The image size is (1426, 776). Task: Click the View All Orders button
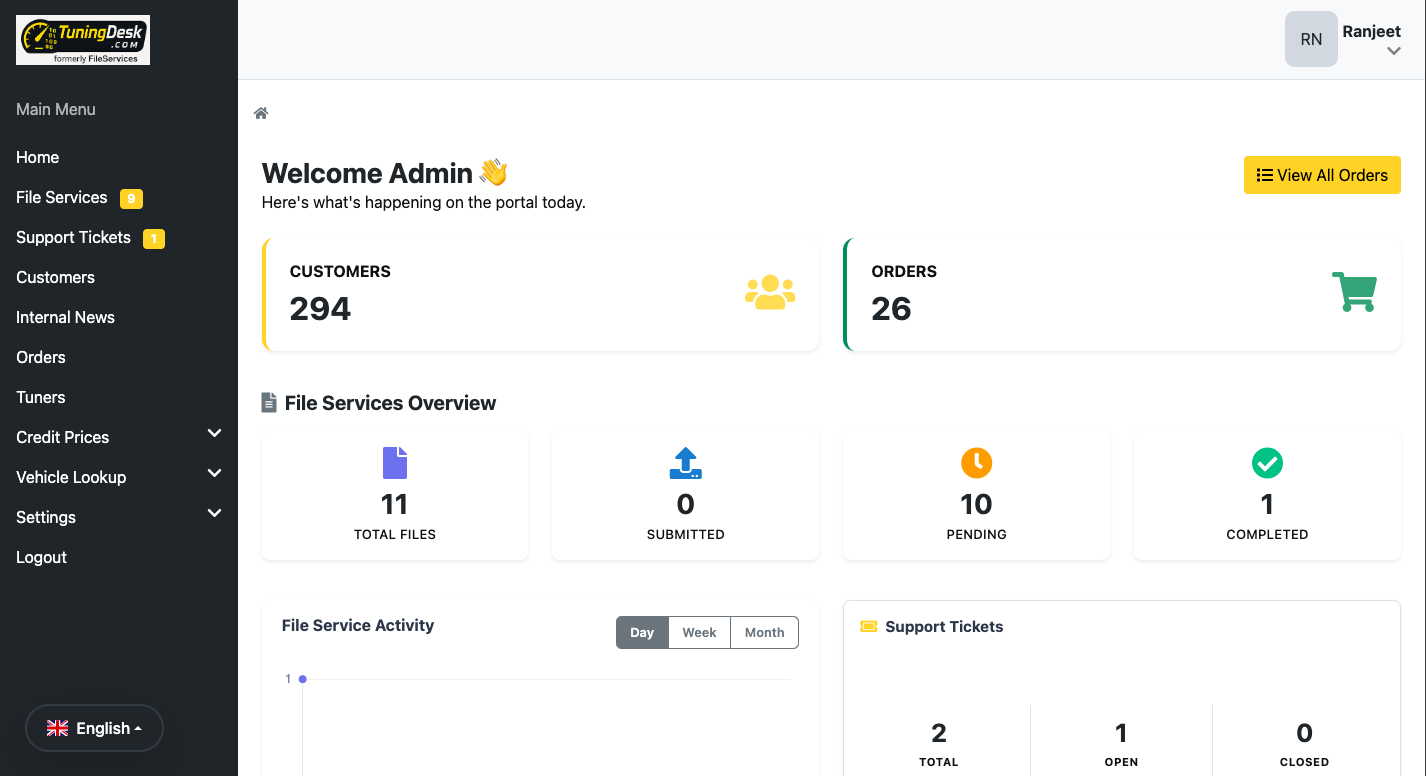1322,175
